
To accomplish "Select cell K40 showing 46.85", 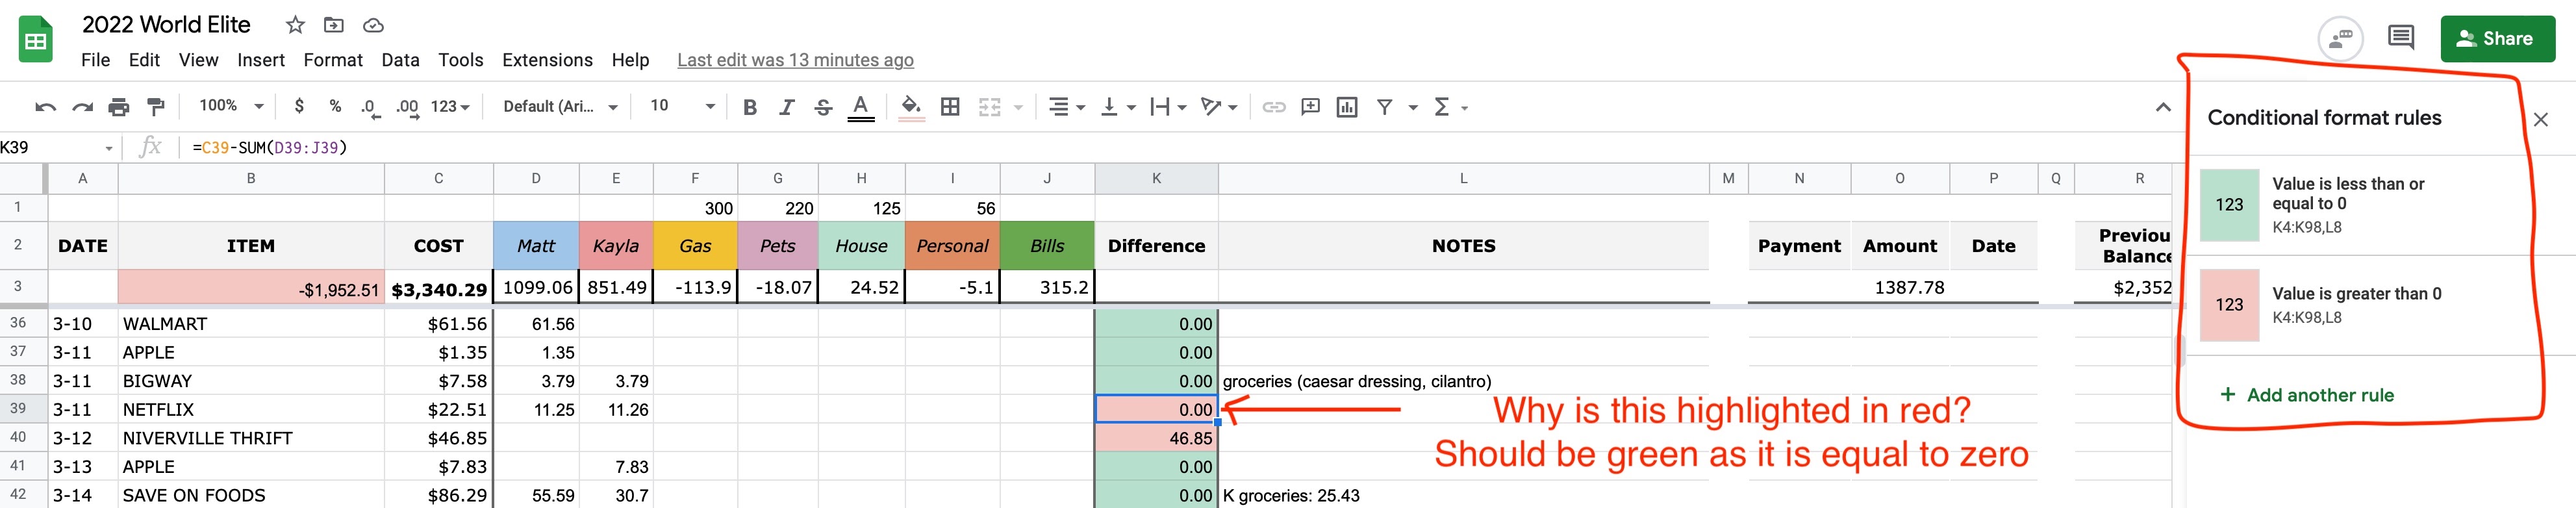I will (x=1156, y=438).
